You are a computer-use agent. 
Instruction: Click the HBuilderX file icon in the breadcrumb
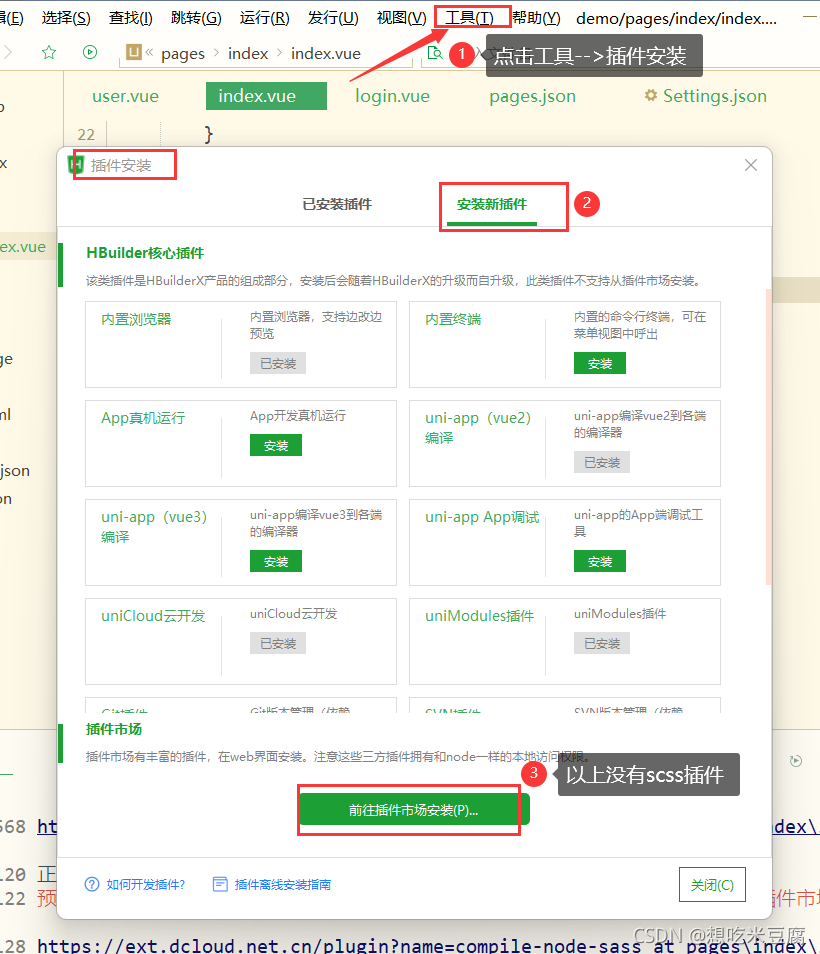point(133,52)
